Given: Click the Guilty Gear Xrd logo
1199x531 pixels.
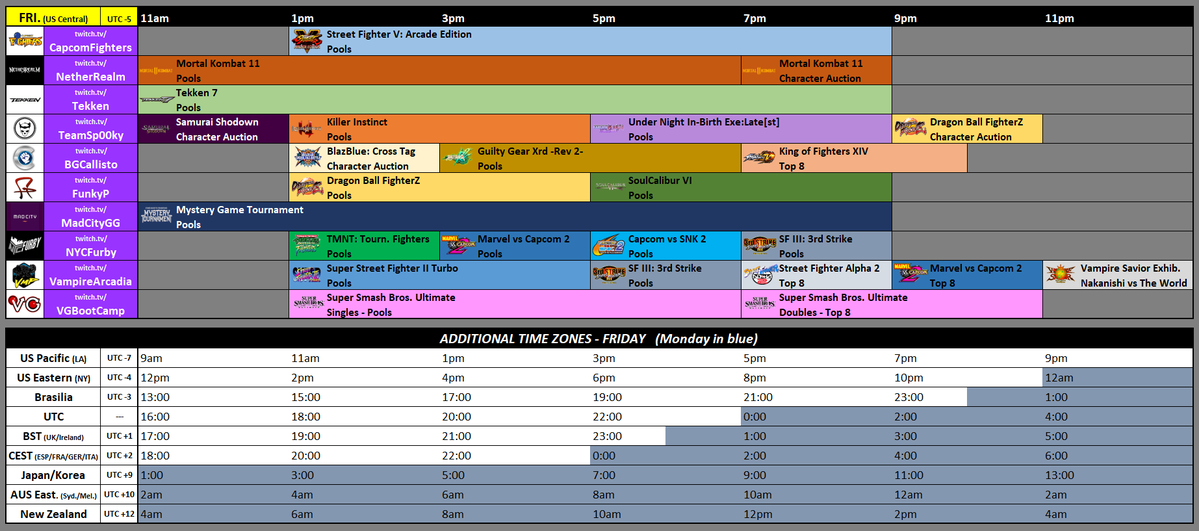Looking at the screenshot, I should (457, 158).
